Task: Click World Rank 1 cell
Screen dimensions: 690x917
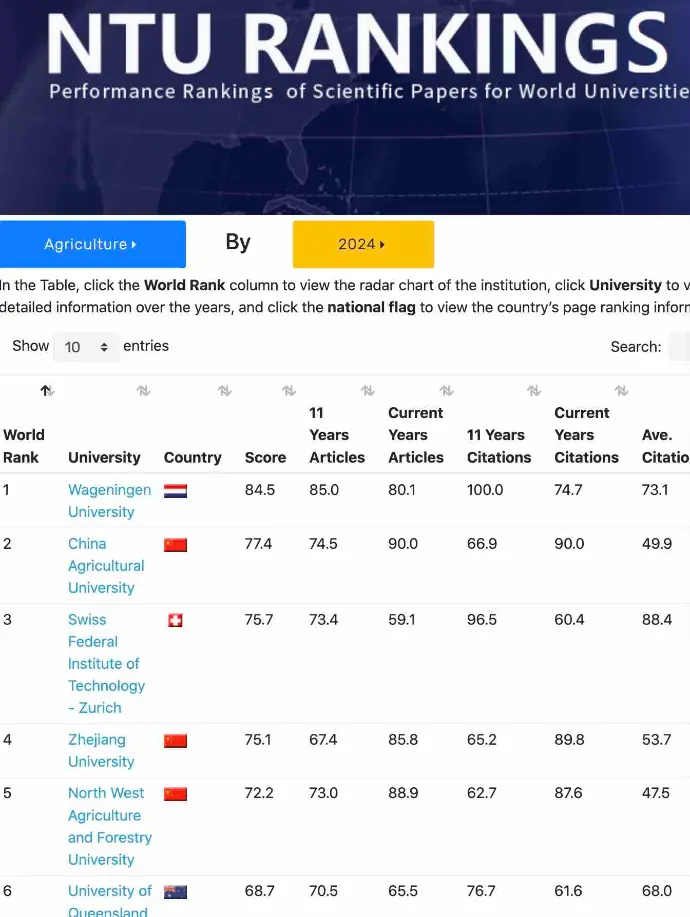Action: [x=6, y=489]
